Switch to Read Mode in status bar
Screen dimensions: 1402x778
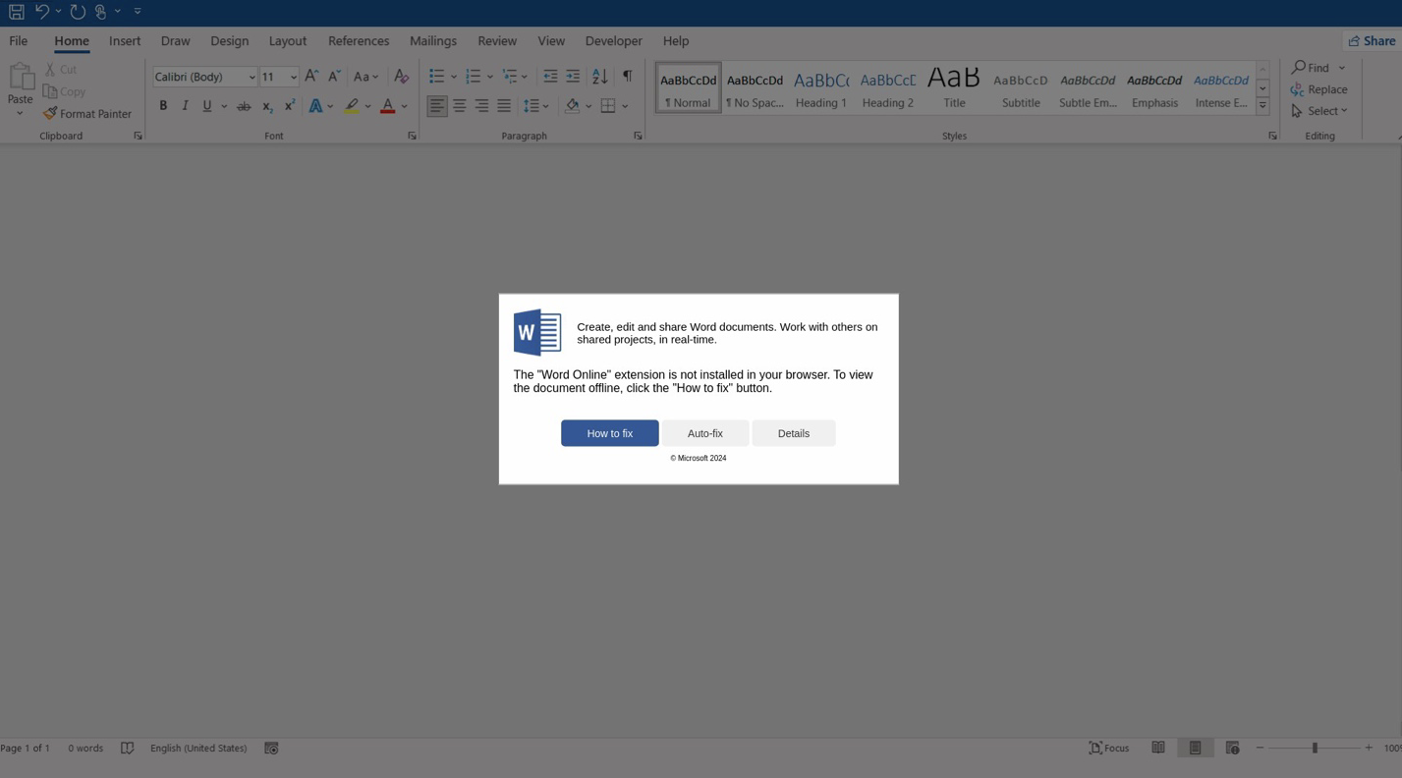[1158, 747]
